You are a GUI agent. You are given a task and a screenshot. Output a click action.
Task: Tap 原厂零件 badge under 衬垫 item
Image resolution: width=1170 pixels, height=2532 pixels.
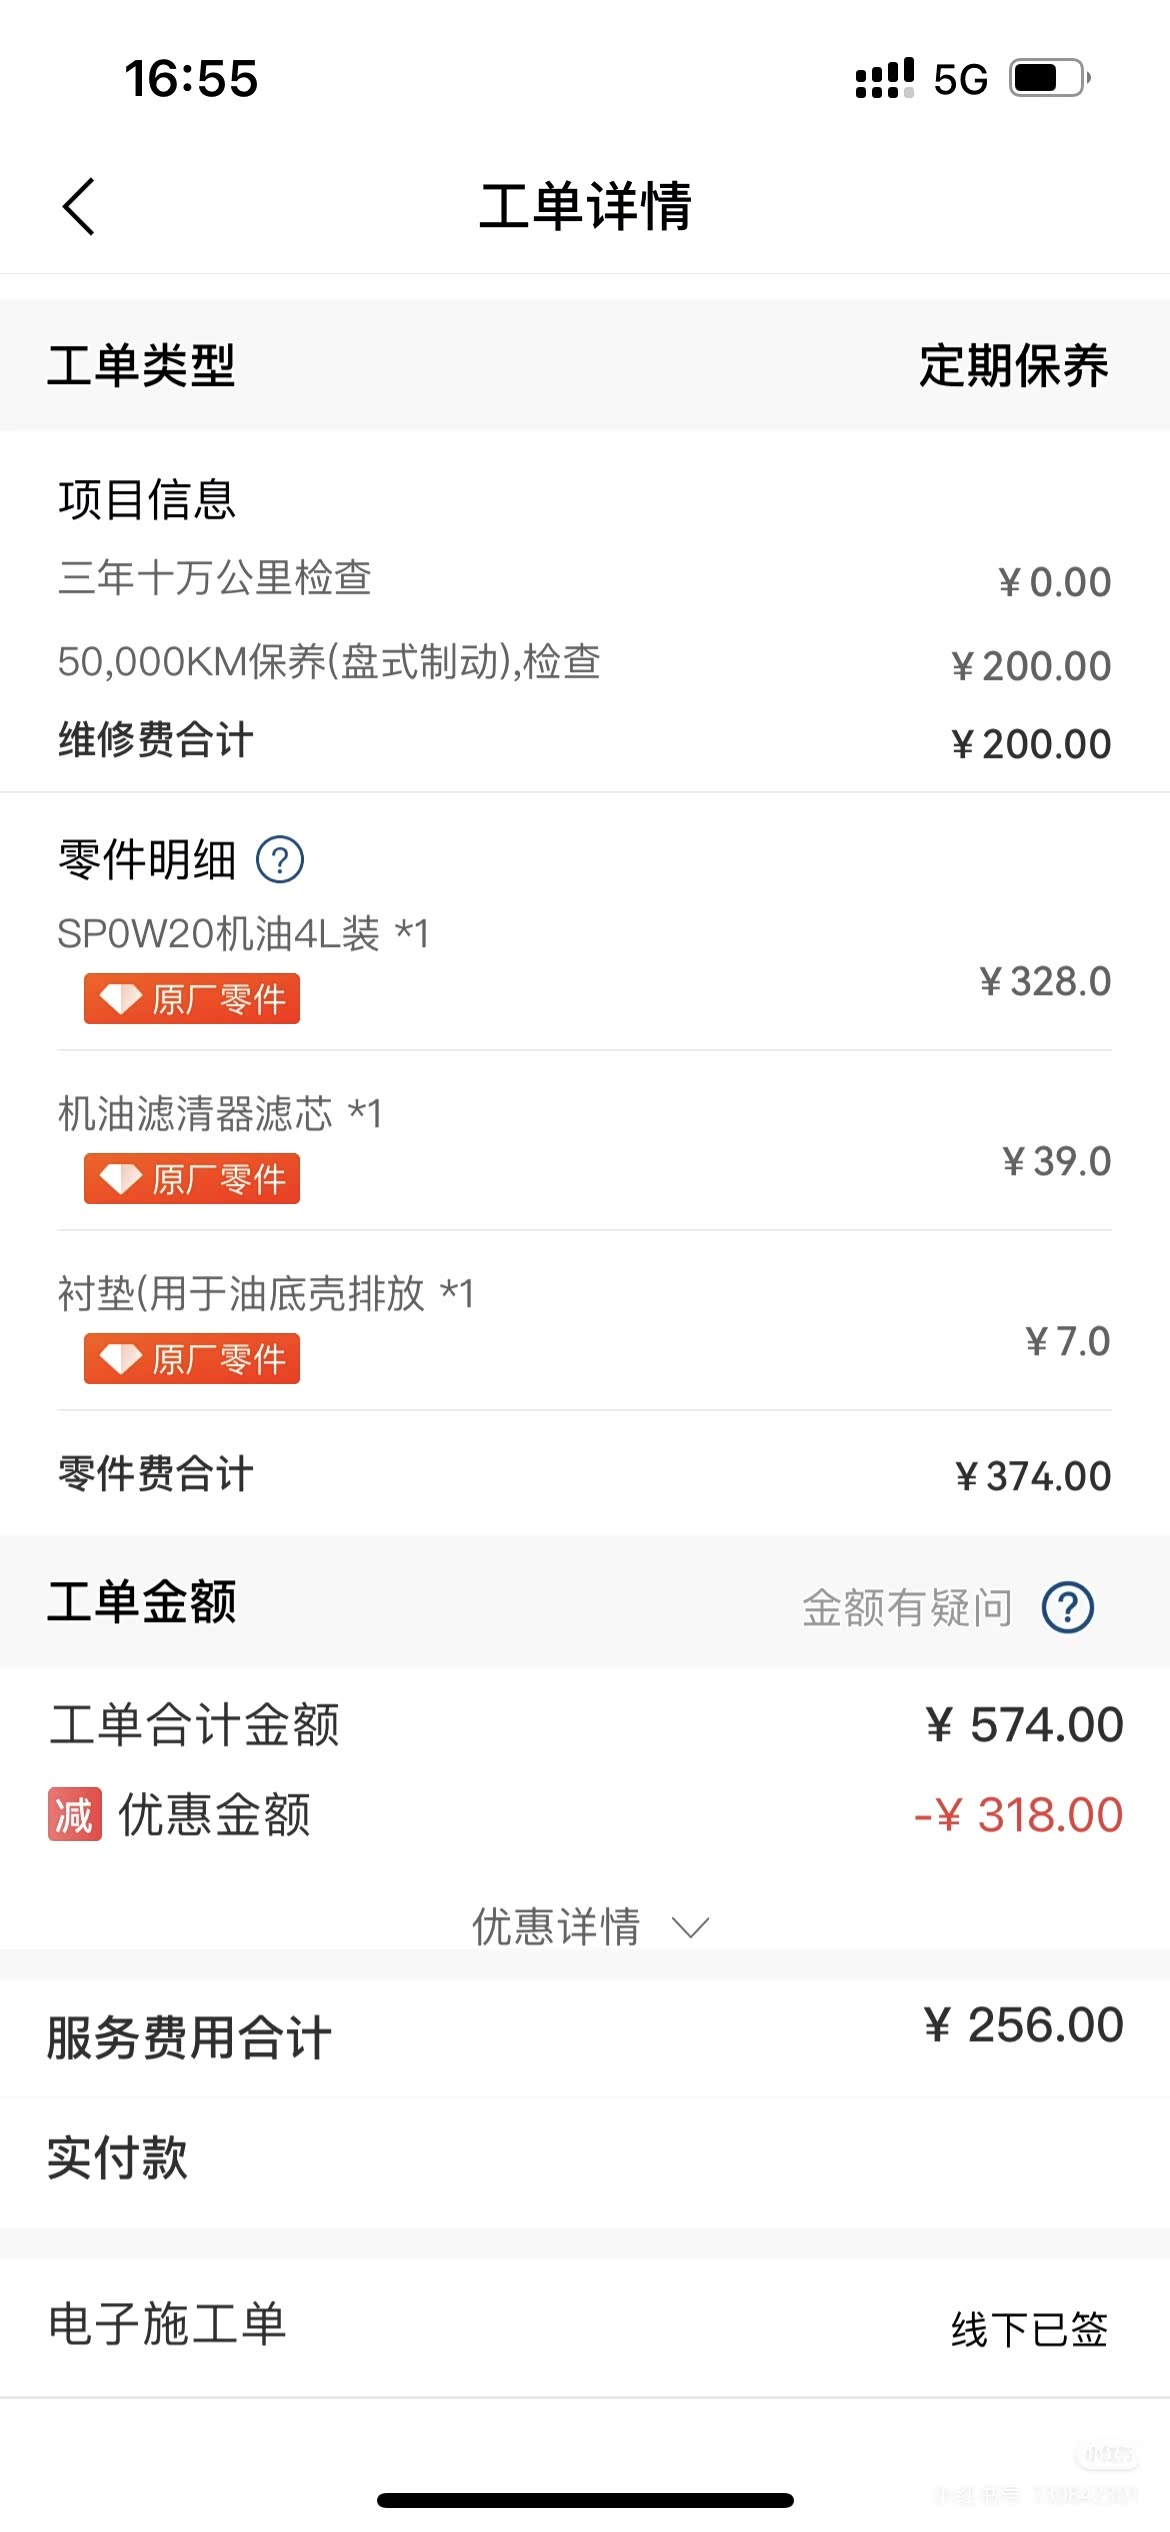192,1359
